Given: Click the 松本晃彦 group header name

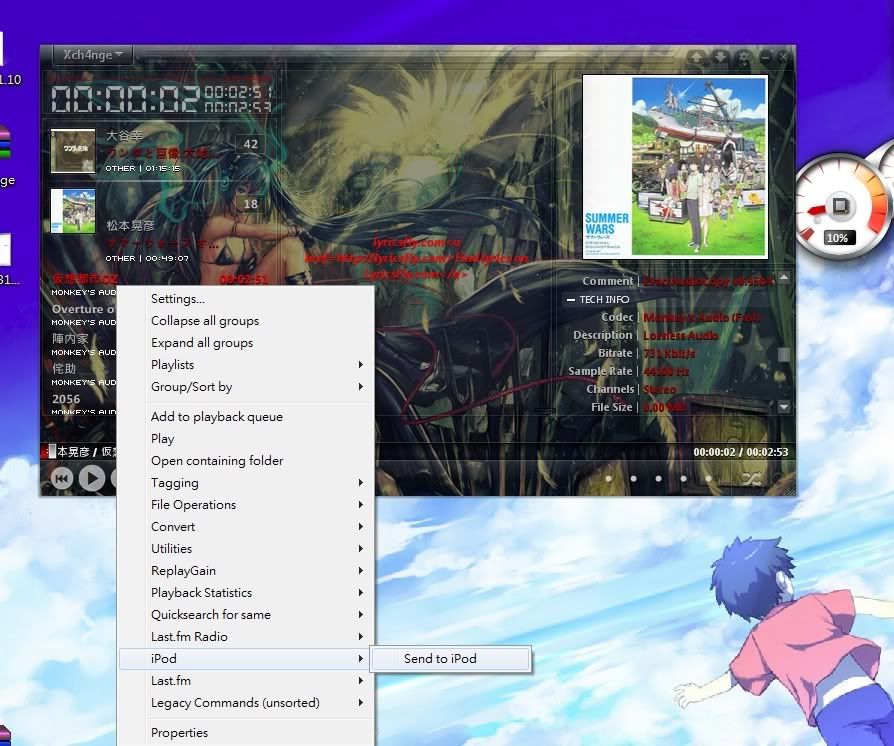Looking at the screenshot, I should (131, 226).
